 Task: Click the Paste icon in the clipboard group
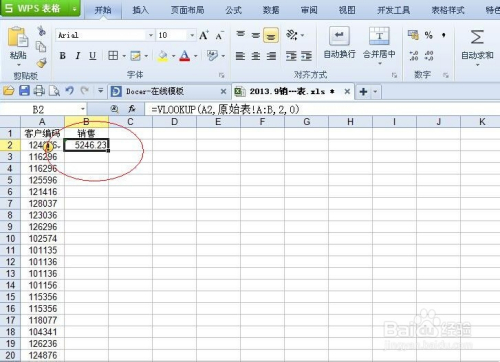(x=18, y=37)
